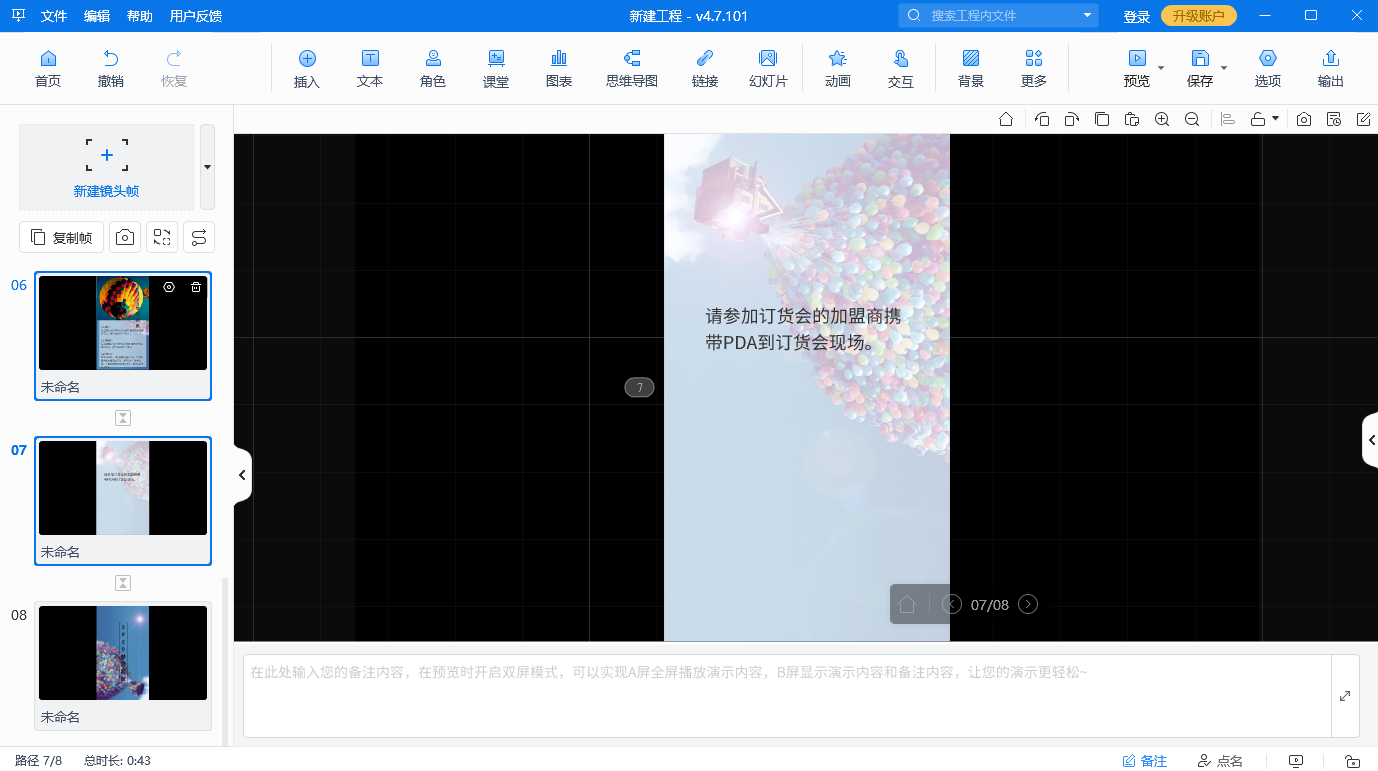
Task: Open the 动画 animation tool
Action: coord(838,68)
